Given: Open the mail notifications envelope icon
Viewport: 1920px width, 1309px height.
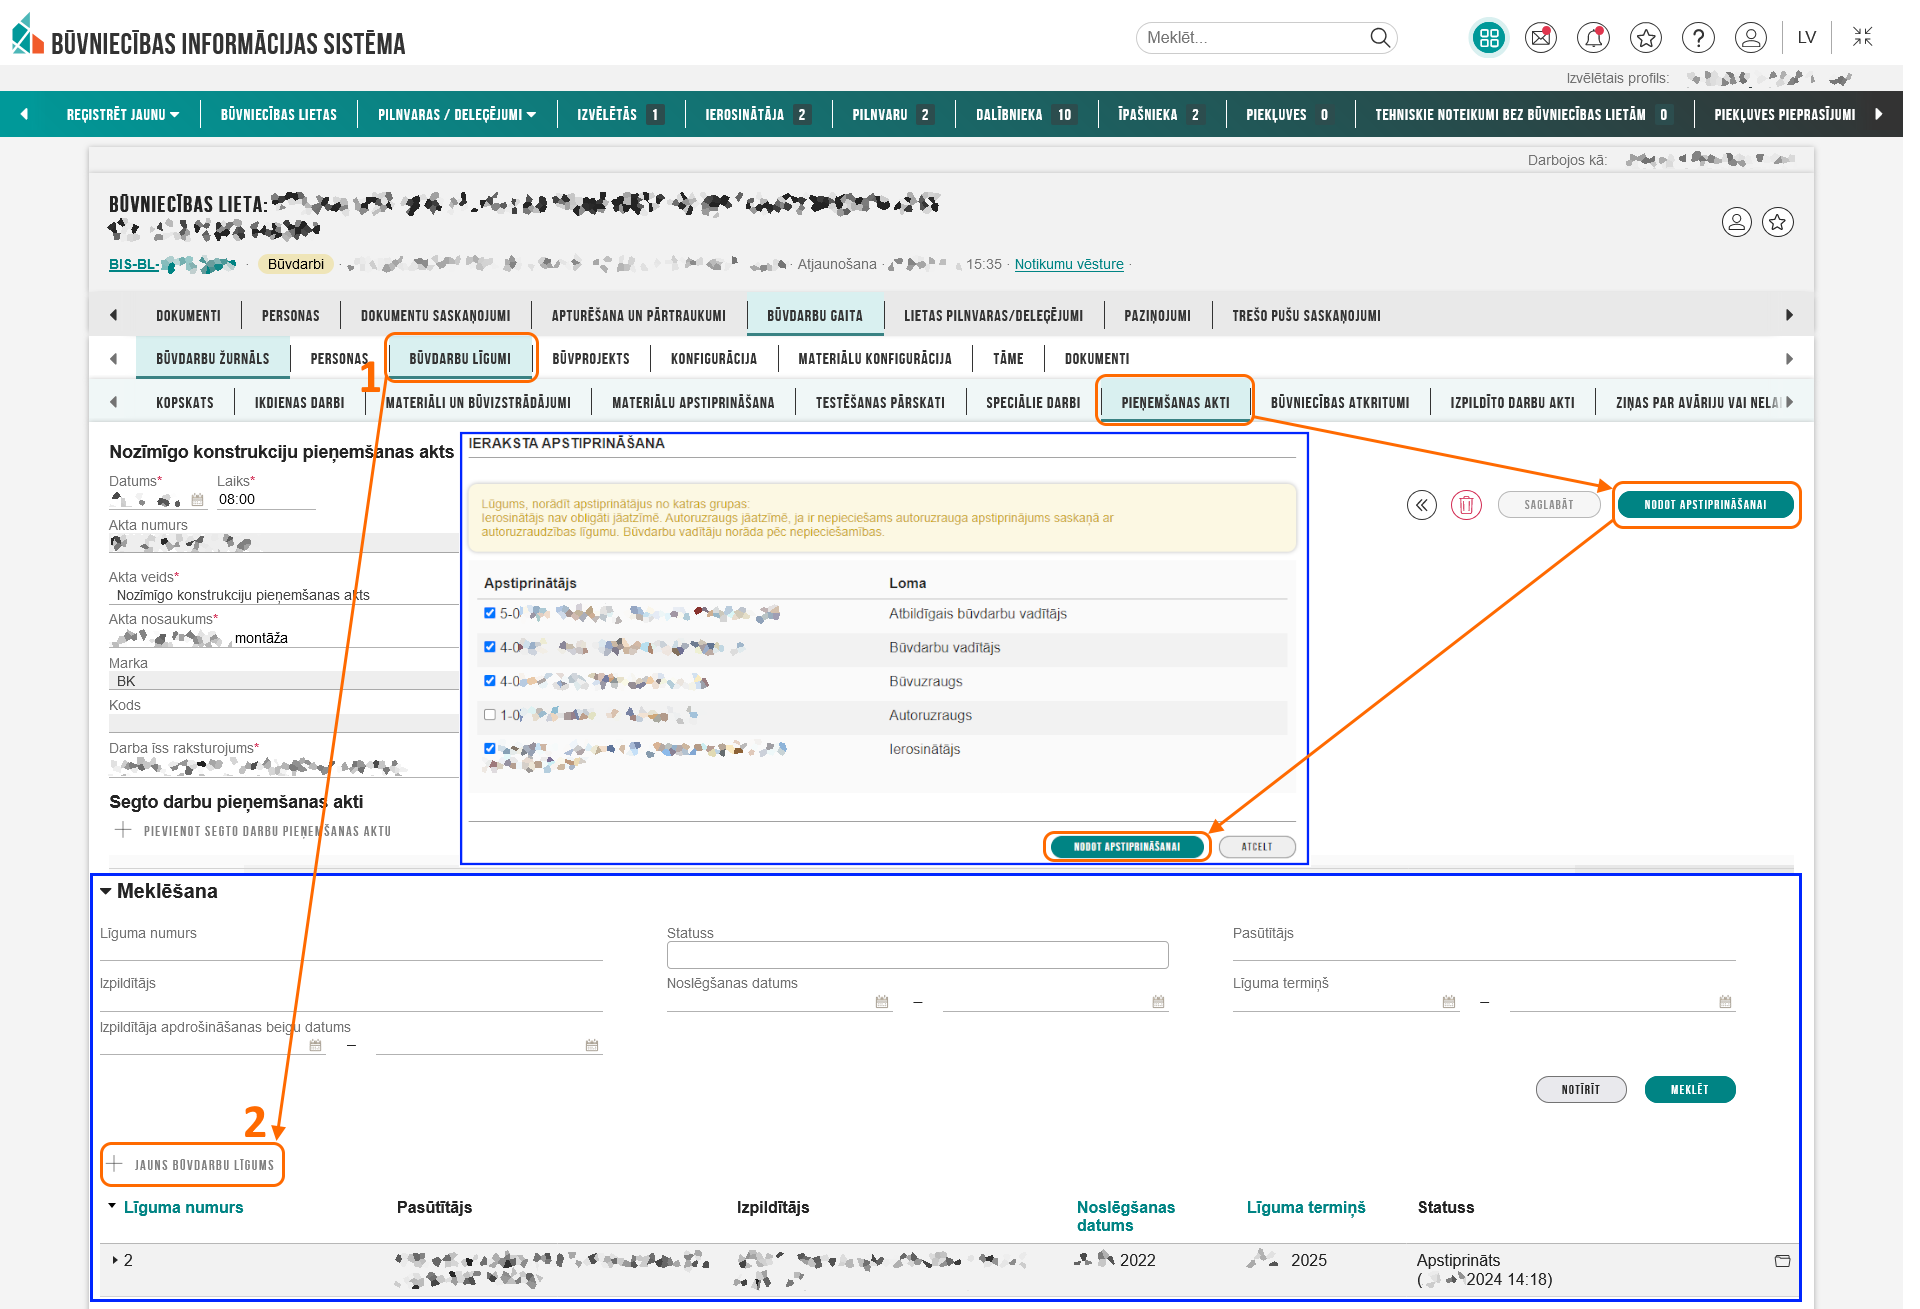Looking at the screenshot, I should point(1541,38).
